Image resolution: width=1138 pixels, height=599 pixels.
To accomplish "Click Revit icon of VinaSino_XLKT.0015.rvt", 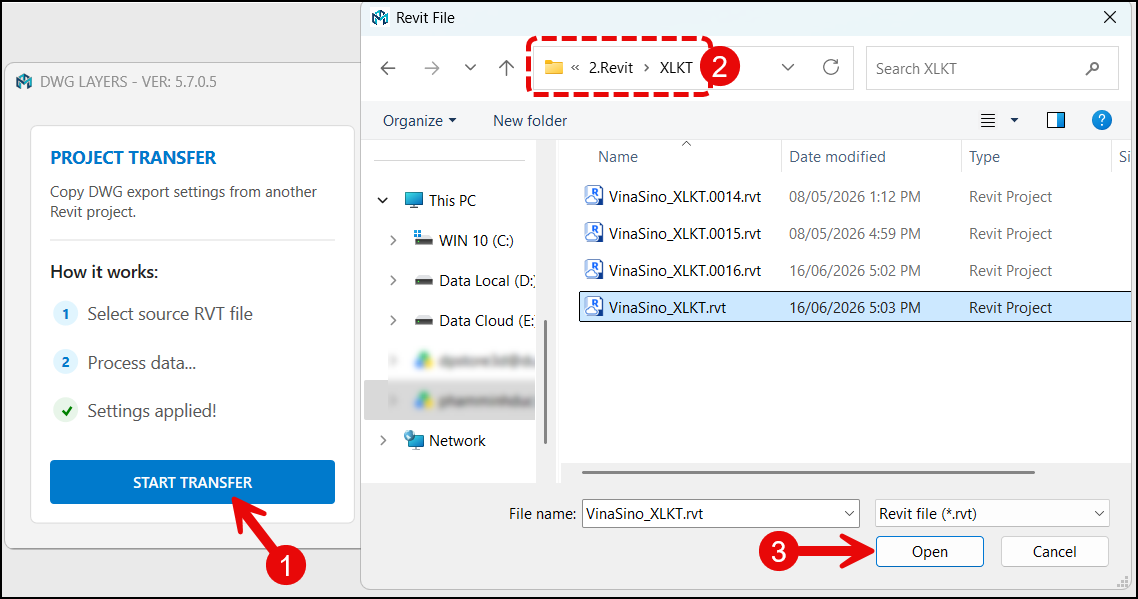I will coord(594,232).
